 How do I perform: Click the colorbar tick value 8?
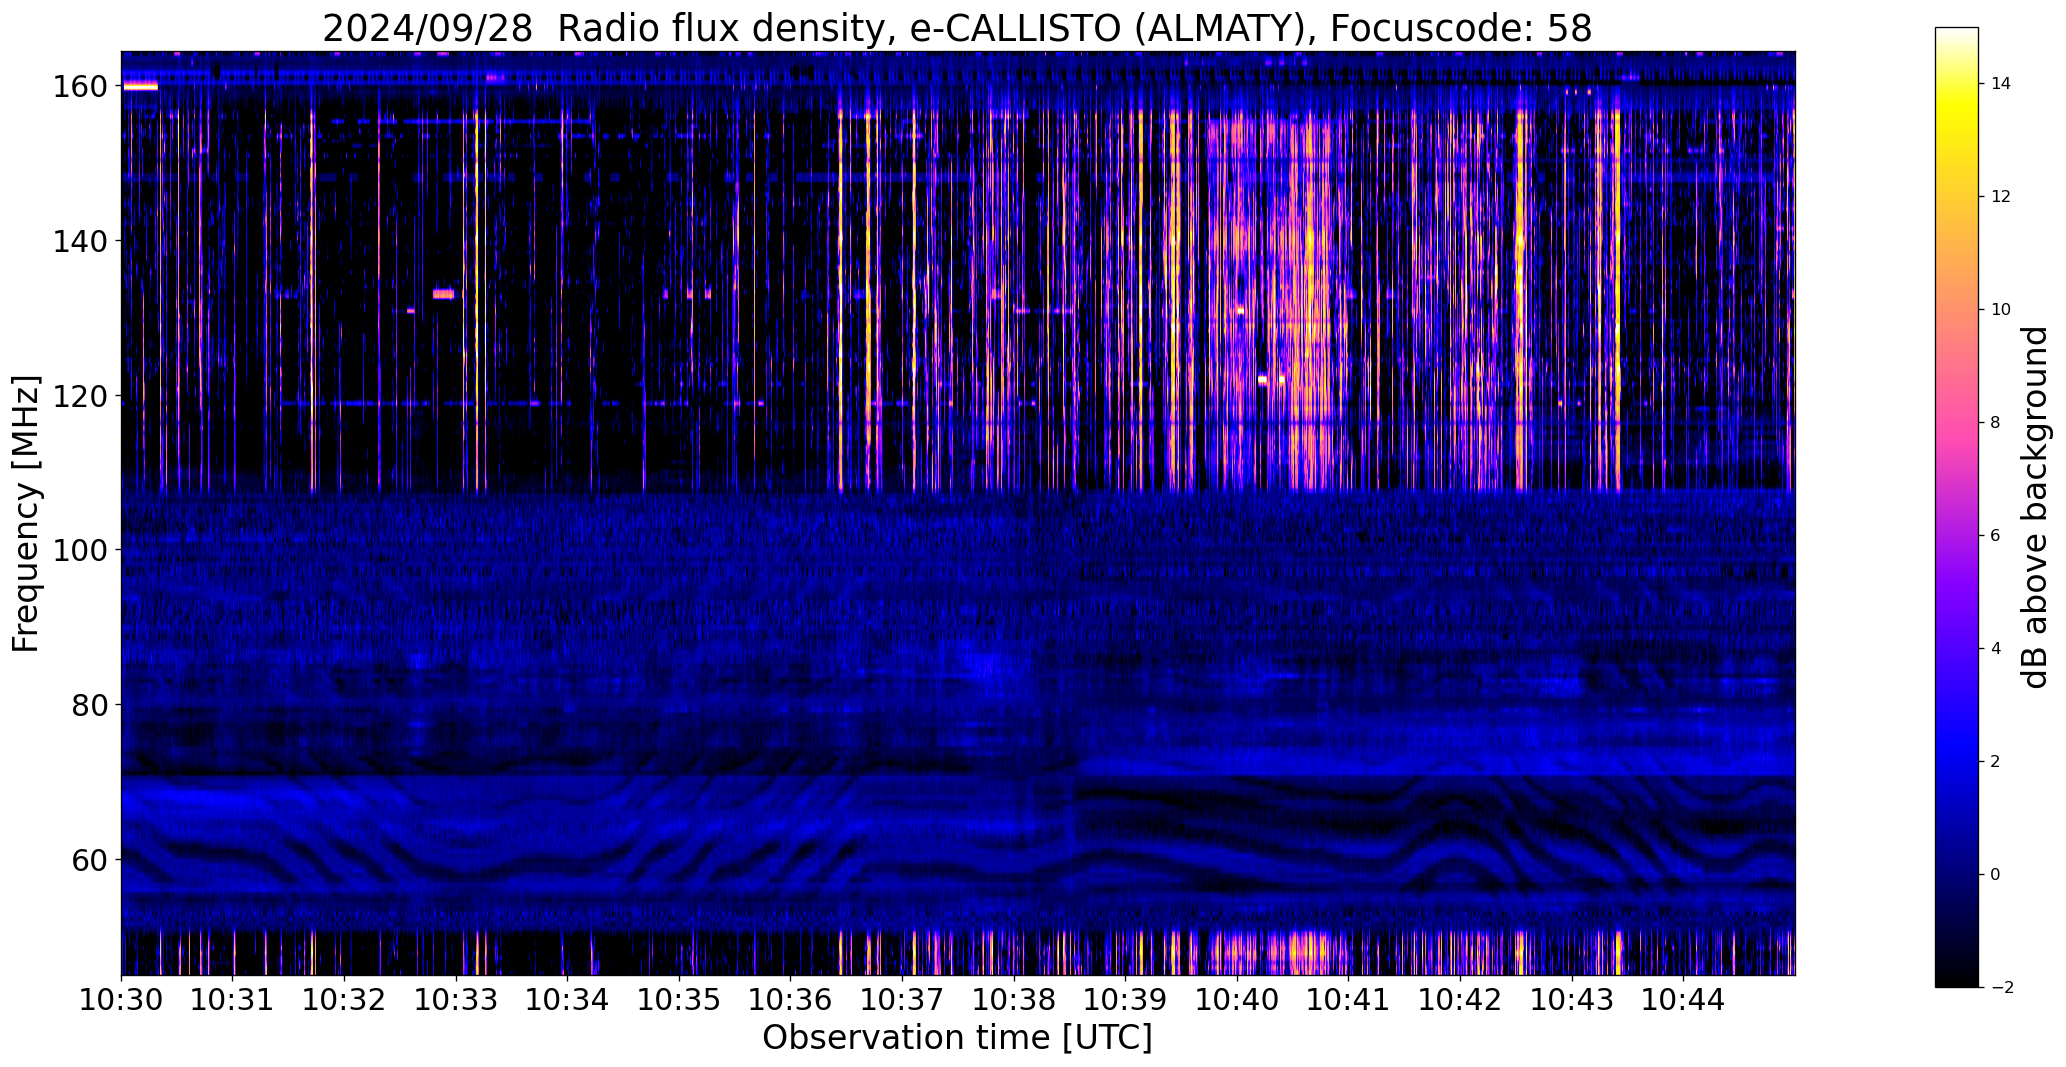click(1995, 423)
